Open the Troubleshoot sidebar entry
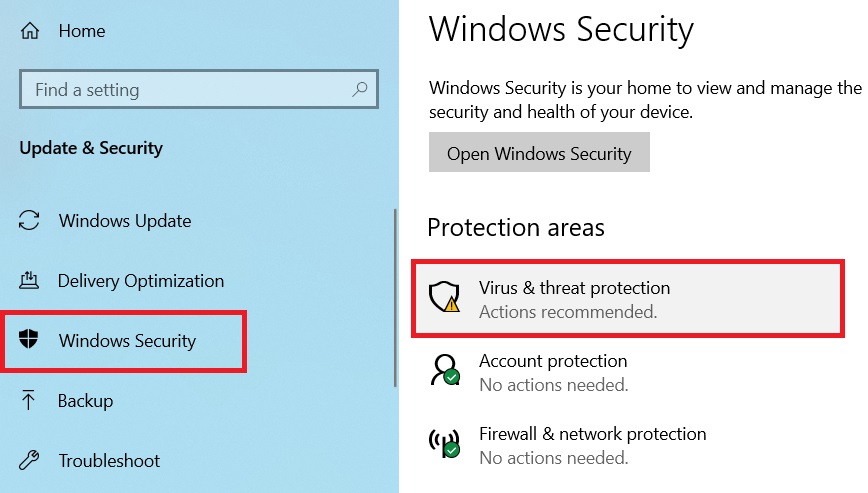The width and height of the screenshot is (868, 493). coord(109,461)
